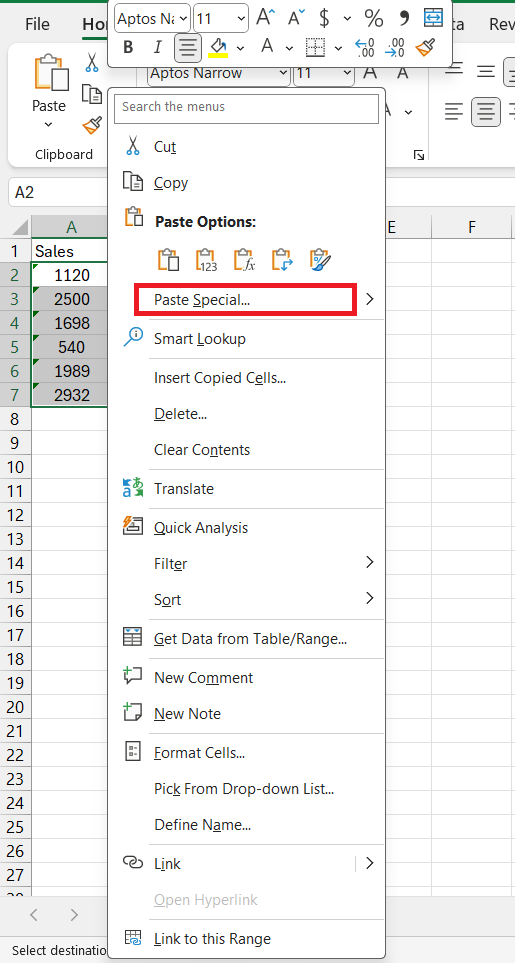This screenshot has width=515, height=963.
Task: Click the ribbon Copy icon
Action: pos(92,94)
